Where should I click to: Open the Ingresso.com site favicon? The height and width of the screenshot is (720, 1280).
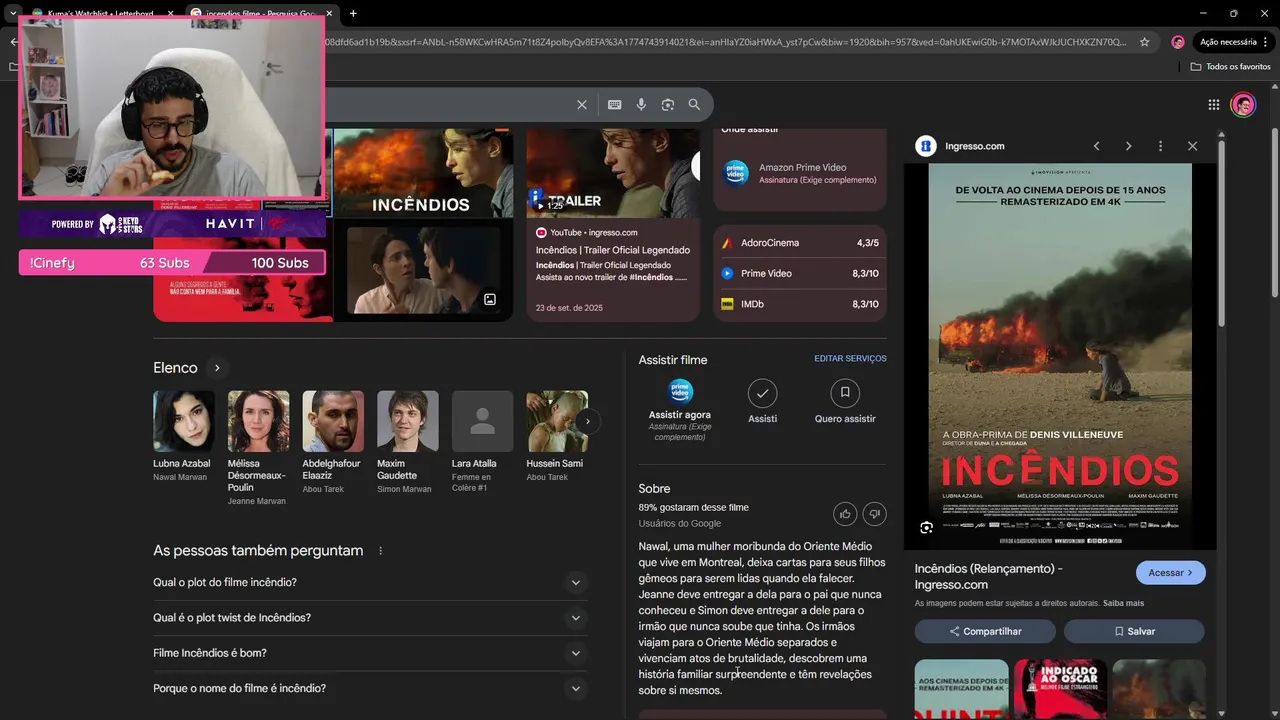click(x=926, y=146)
